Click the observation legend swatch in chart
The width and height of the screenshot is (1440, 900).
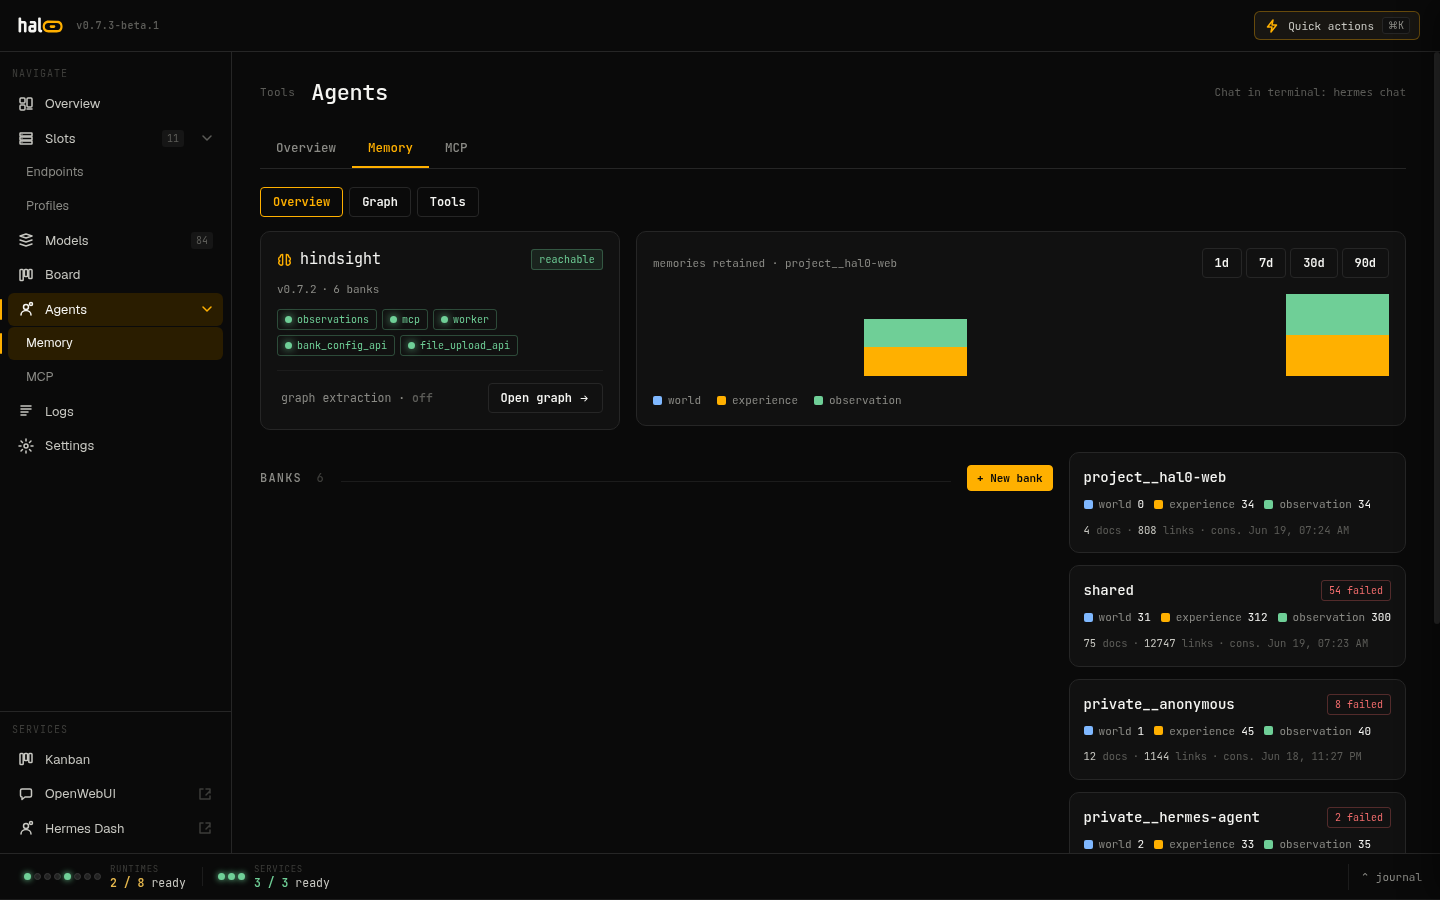pos(819,401)
